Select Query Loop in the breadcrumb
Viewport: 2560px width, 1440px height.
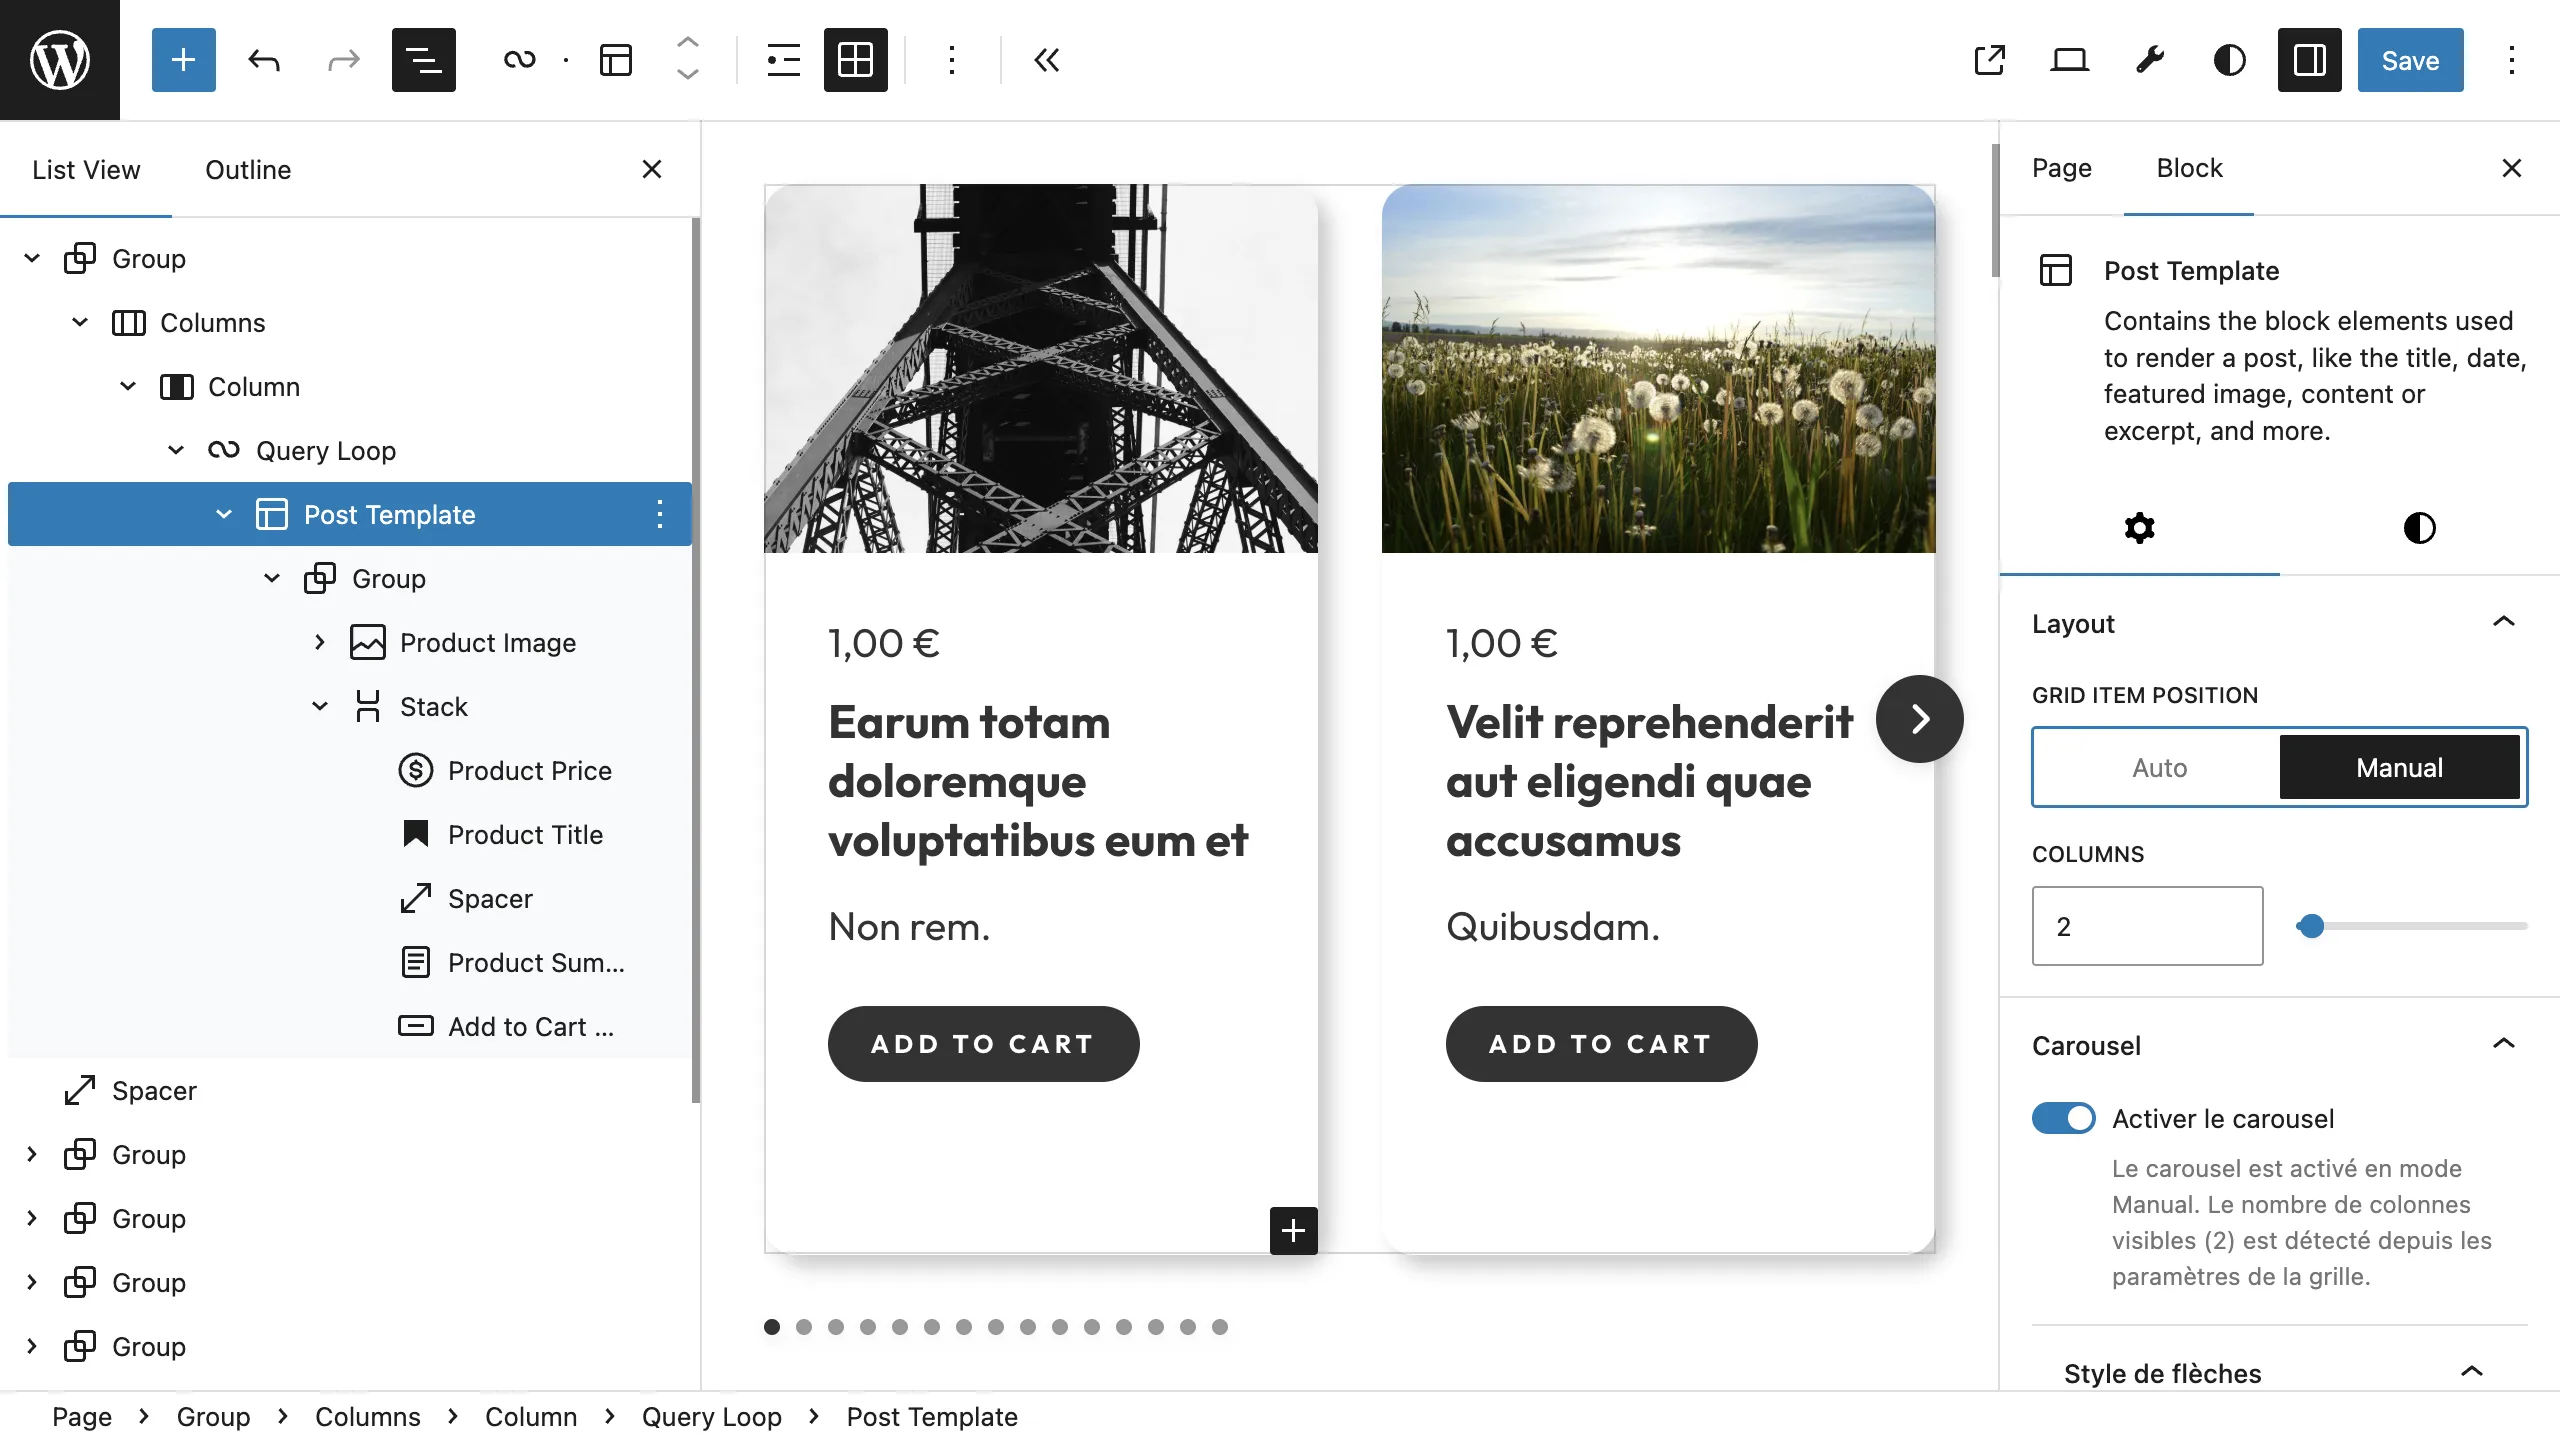click(711, 1416)
